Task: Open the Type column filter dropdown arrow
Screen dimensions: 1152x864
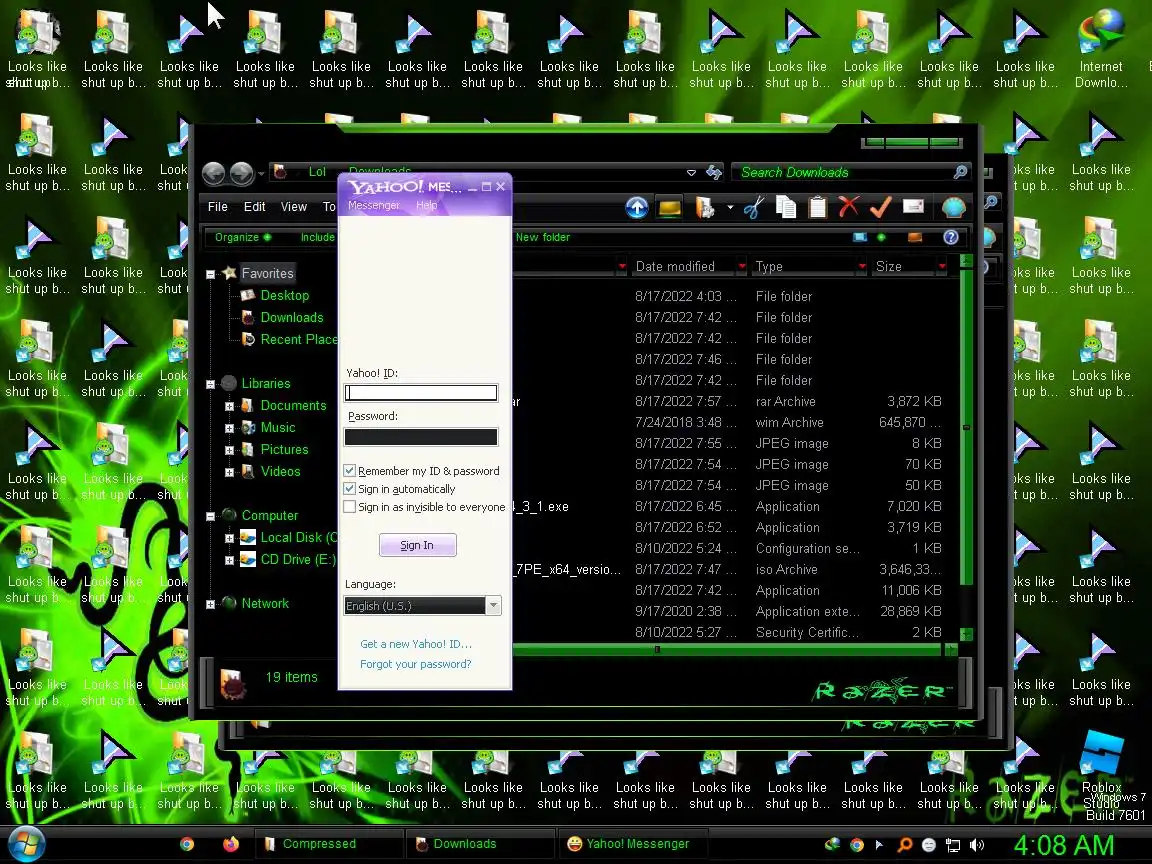Action: coord(862,266)
